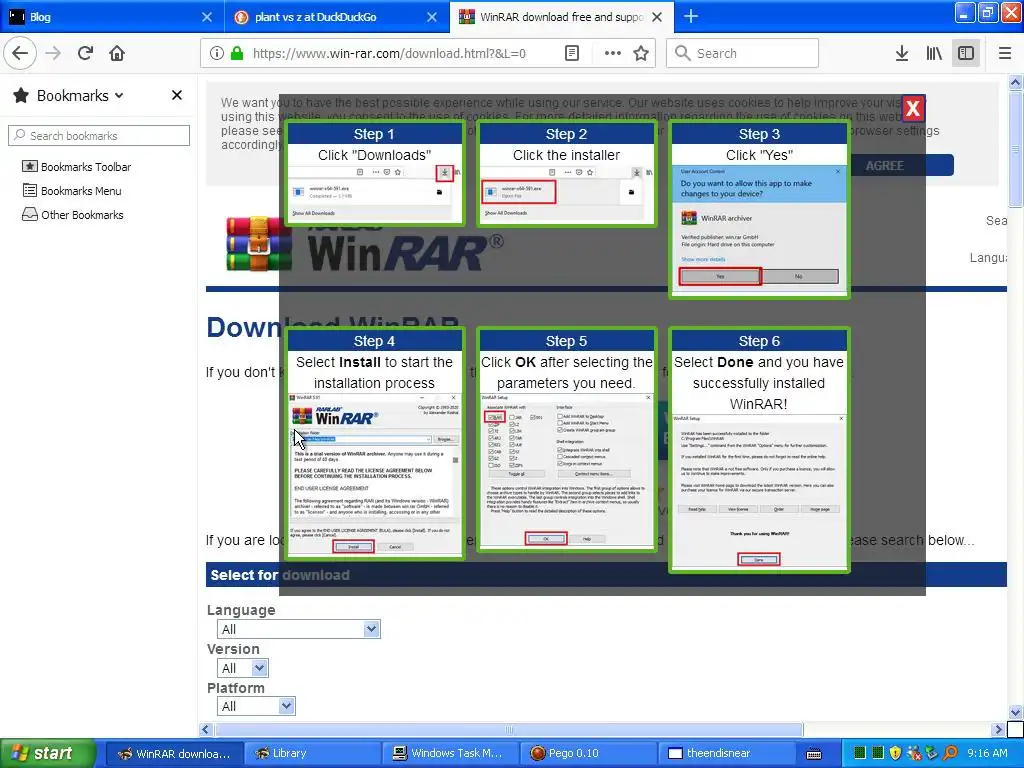
Task: Click the Step 2 installer thumbnail
Action: 566,174
